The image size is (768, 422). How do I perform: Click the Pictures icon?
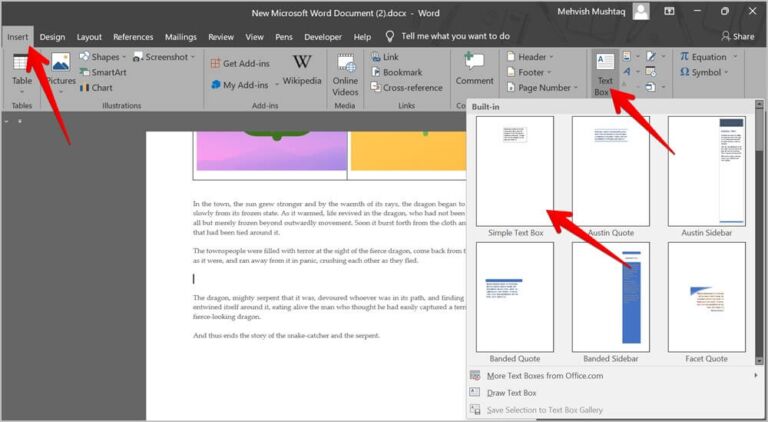60,70
